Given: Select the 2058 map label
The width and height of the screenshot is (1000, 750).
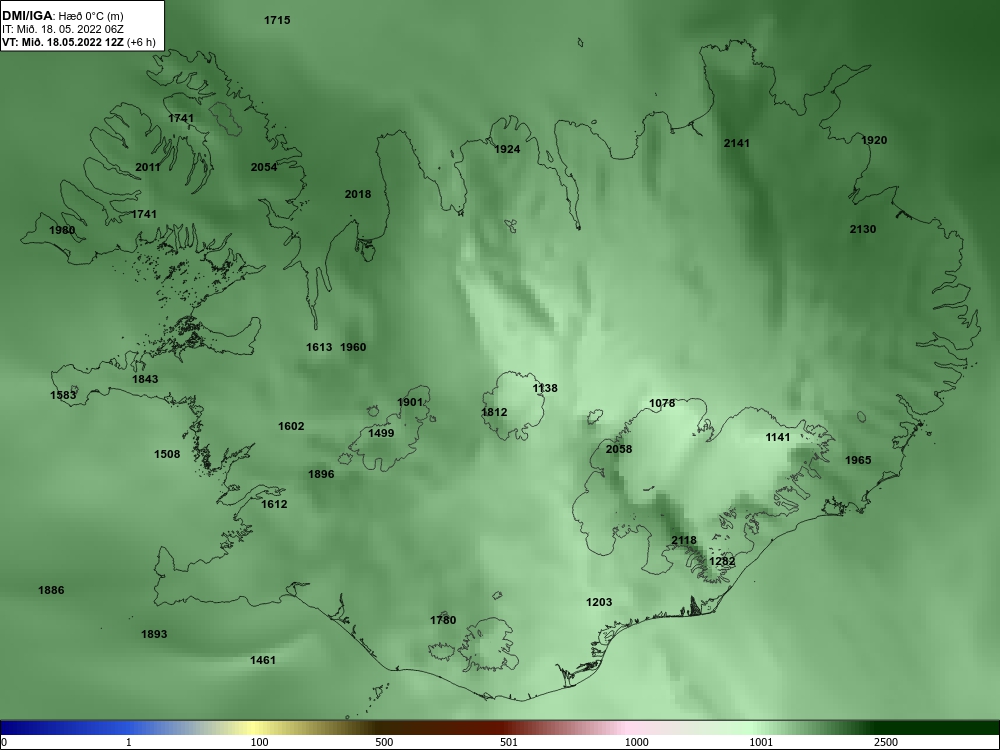Looking at the screenshot, I should click(619, 449).
